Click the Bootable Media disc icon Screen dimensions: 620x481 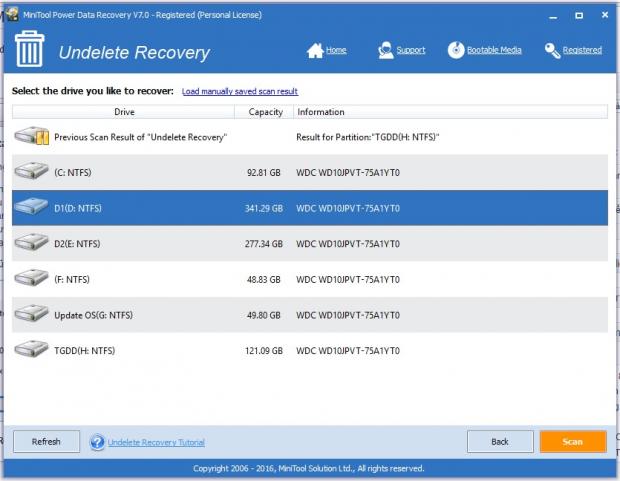click(456, 50)
